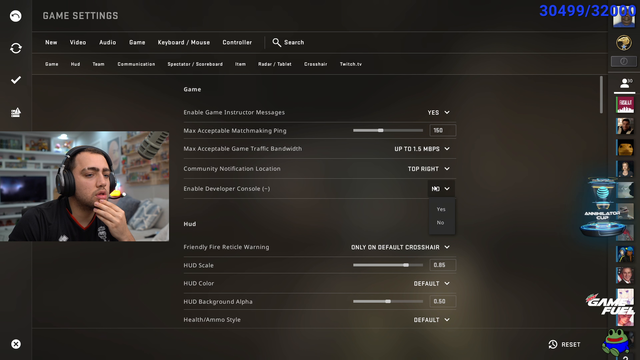Image resolution: width=640 pixels, height=360 pixels.
Task: Click the magnifier Search icon
Action: 276,42
